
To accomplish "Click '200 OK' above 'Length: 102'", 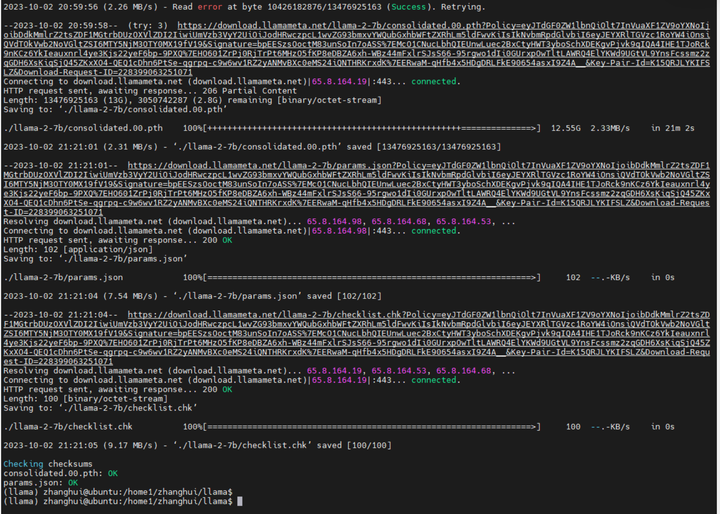I will click(x=217, y=240).
